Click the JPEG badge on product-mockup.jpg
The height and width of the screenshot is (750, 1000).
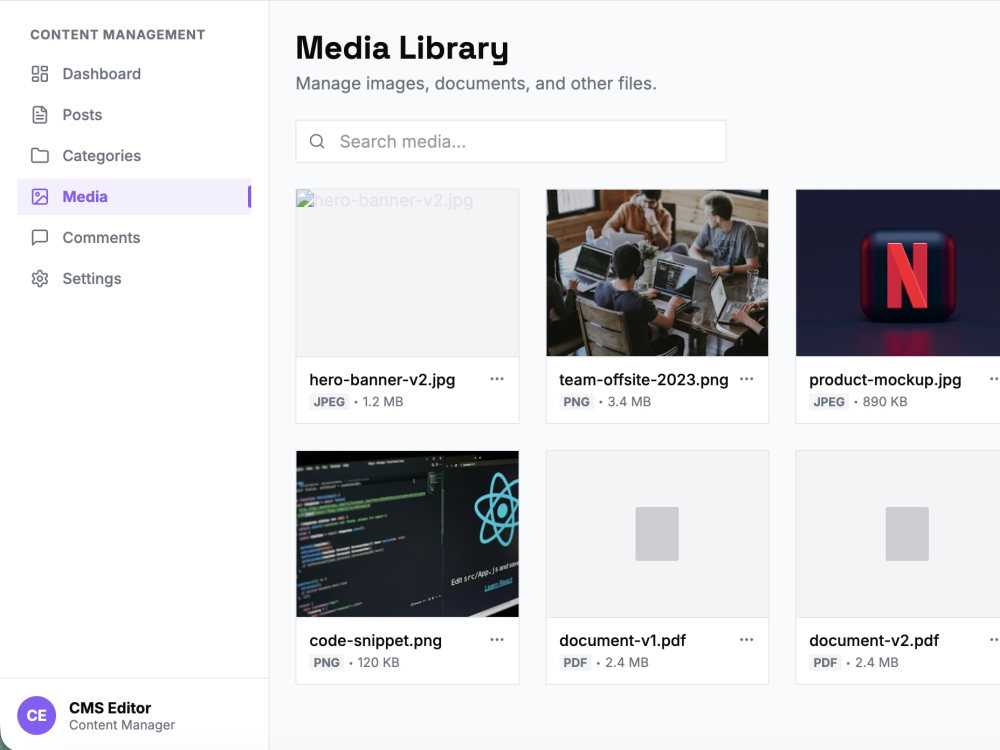[x=829, y=402]
